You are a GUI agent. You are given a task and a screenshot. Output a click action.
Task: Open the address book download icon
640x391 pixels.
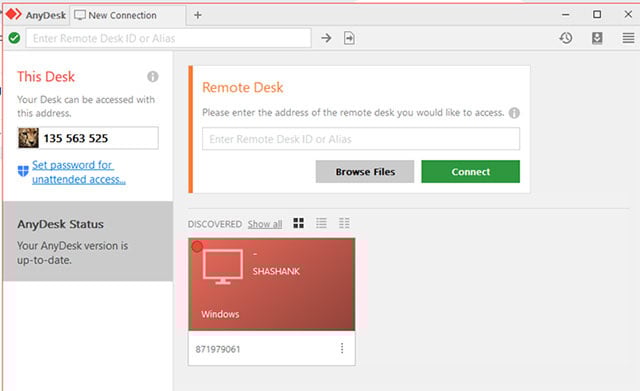click(597, 38)
